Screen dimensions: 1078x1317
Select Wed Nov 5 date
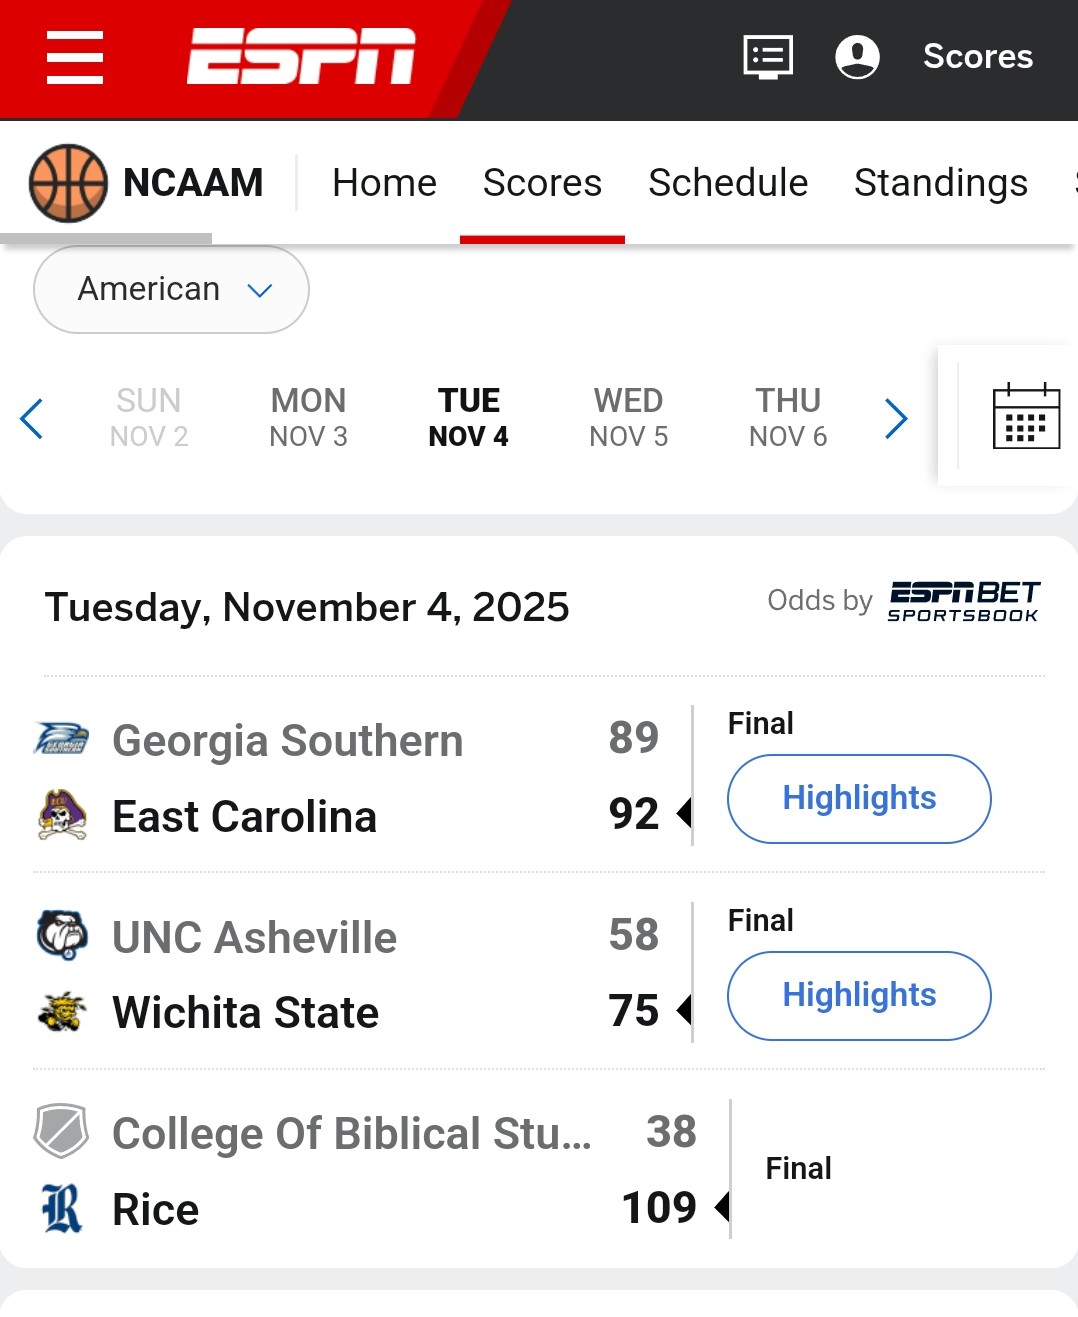point(628,417)
